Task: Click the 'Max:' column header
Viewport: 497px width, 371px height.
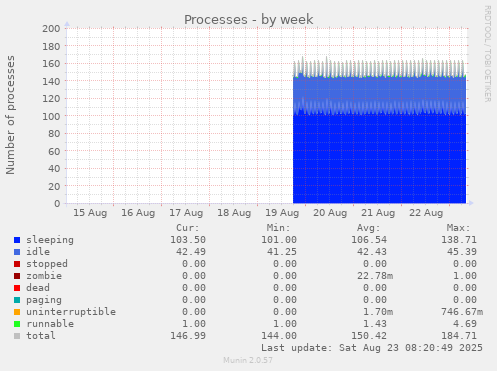Action: [458, 228]
